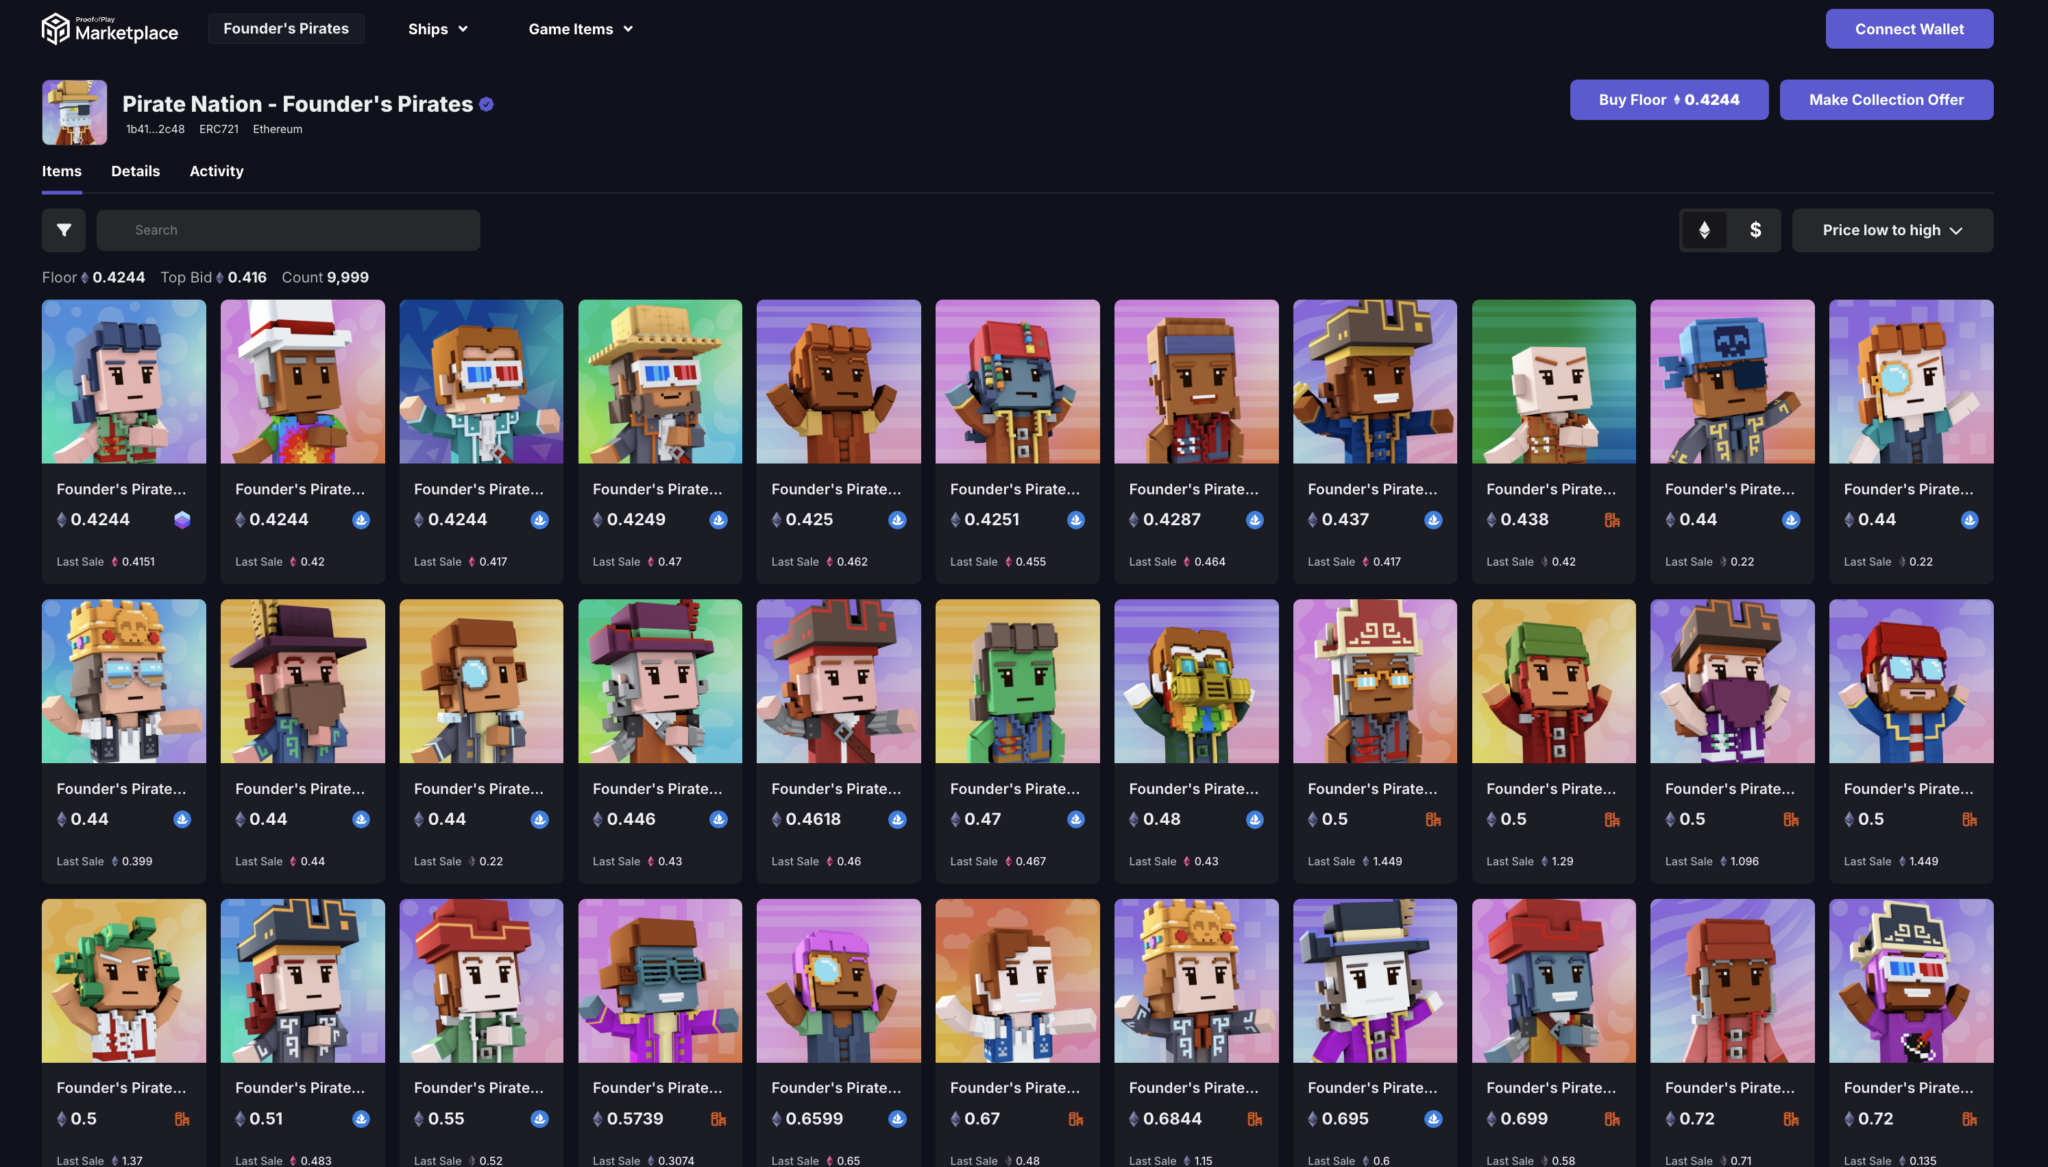This screenshot has width=2048, height=1167.
Task: Click the Proof of Play Marketplace logo
Action: (110, 29)
